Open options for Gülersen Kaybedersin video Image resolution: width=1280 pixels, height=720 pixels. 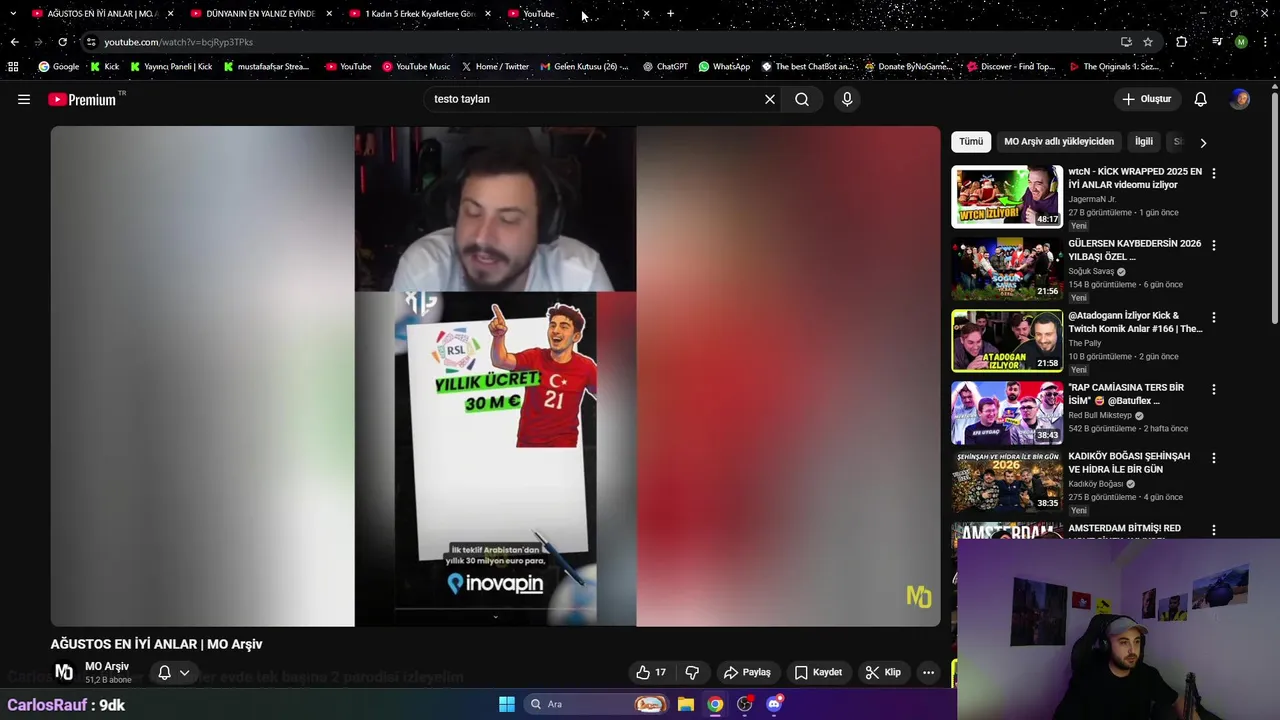[1214, 245]
